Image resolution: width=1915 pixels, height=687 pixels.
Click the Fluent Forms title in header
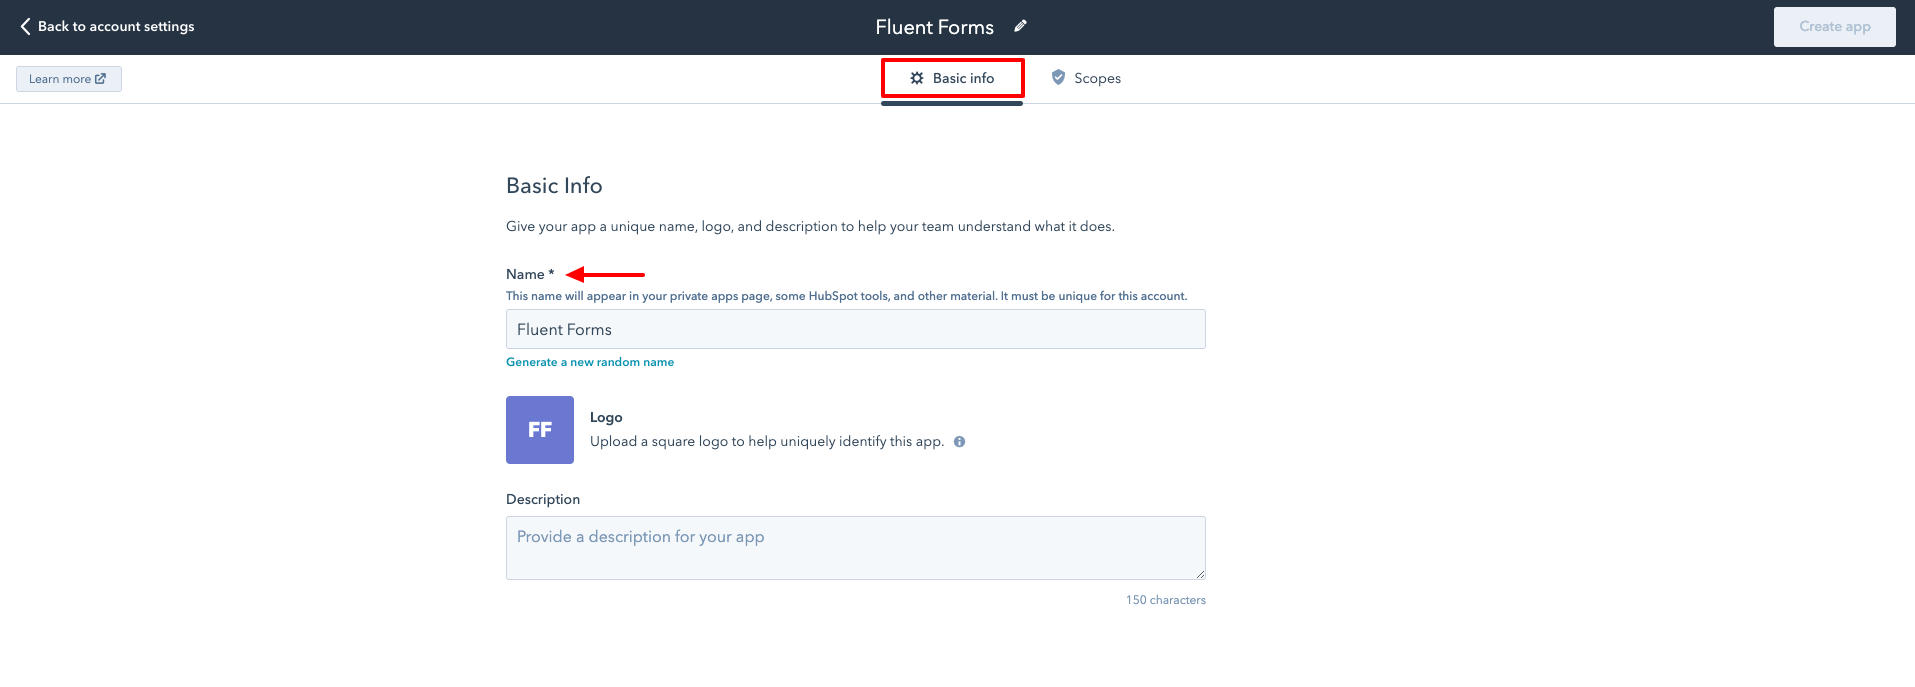934,27
